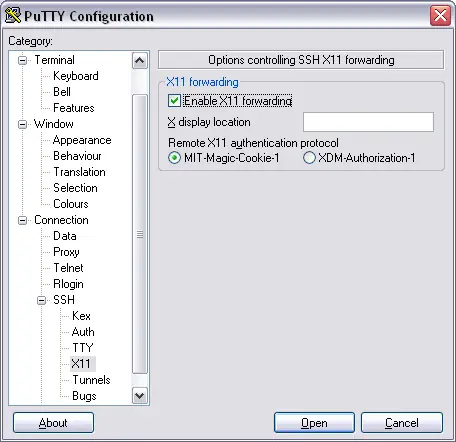Viewport: 456px width, 442px height.
Task: Click the 'X11 forwarding' group title
Action: [202, 82]
